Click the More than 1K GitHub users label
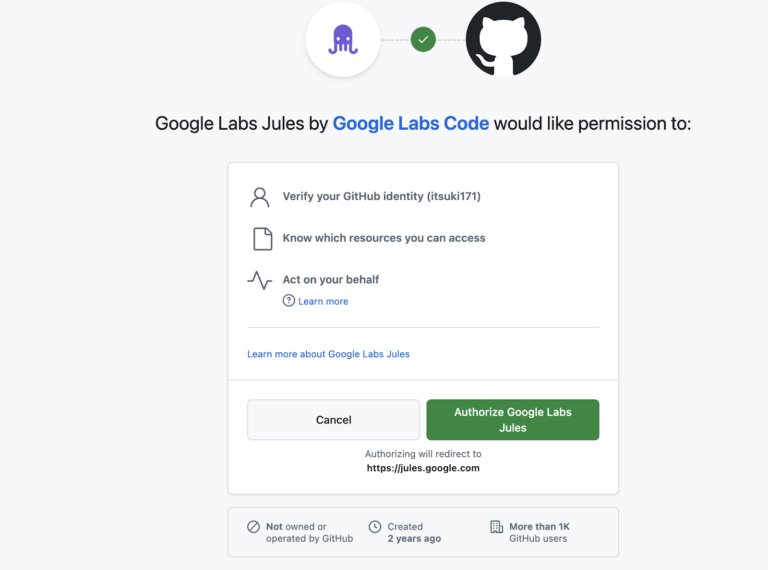 tap(539, 532)
